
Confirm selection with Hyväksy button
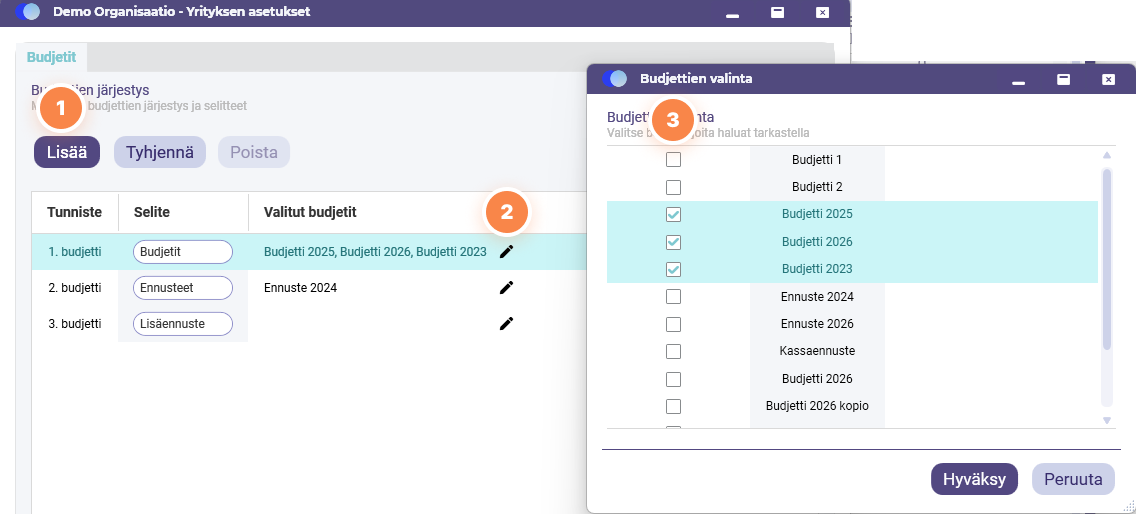tap(974, 479)
